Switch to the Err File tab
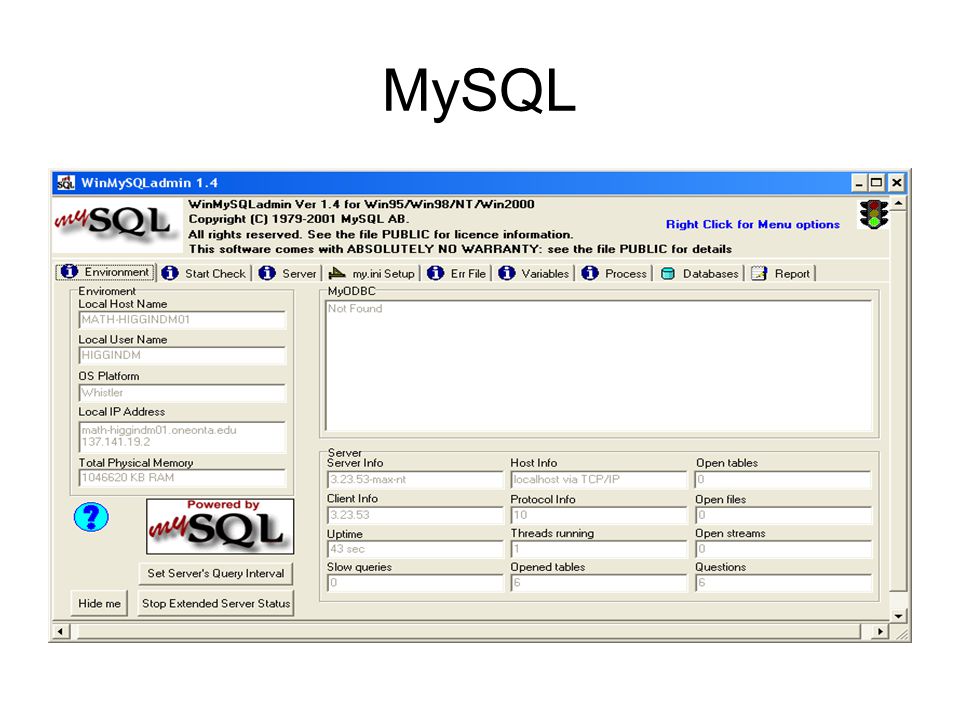Image resolution: width=960 pixels, height=720 pixels. pyautogui.click(x=457, y=273)
